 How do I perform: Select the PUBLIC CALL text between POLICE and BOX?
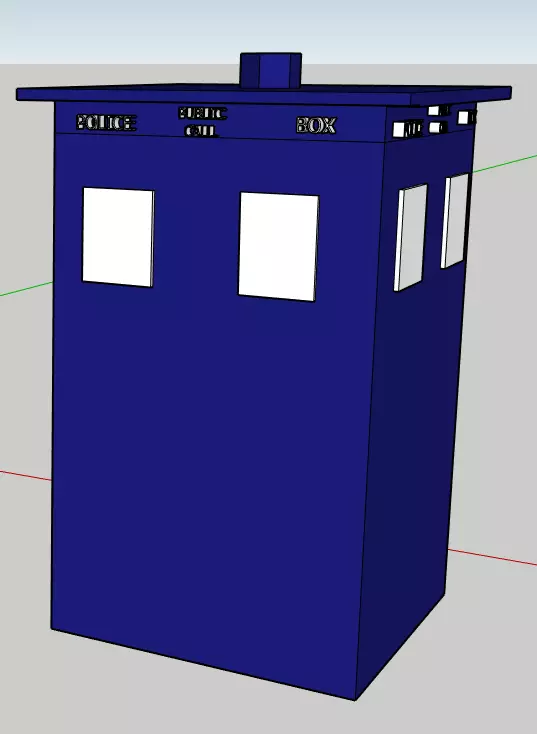pyautogui.click(x=202, y=122)
